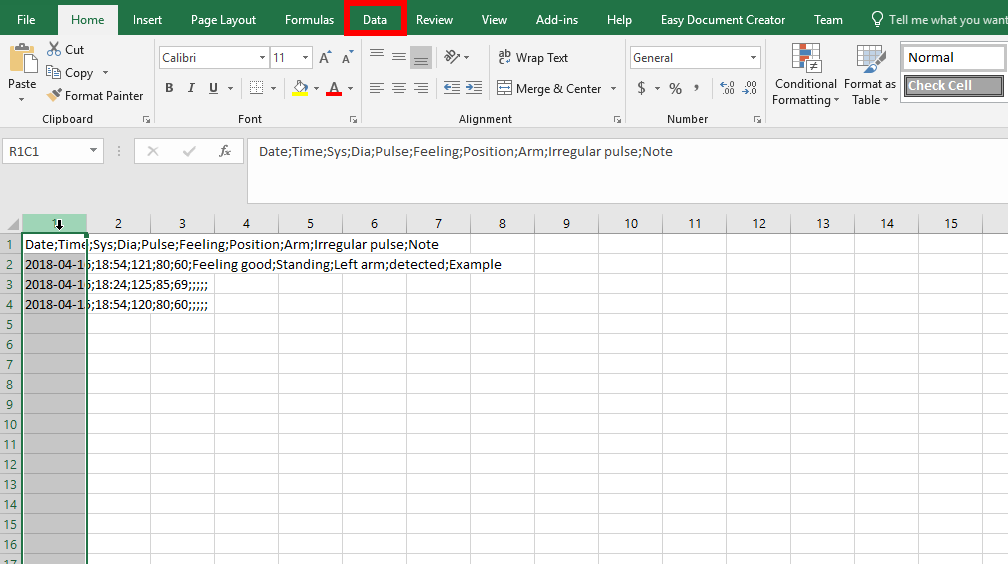Middle align cell contents
The width and height of the screenshot is (1008, 564).
tap(399, 58)
